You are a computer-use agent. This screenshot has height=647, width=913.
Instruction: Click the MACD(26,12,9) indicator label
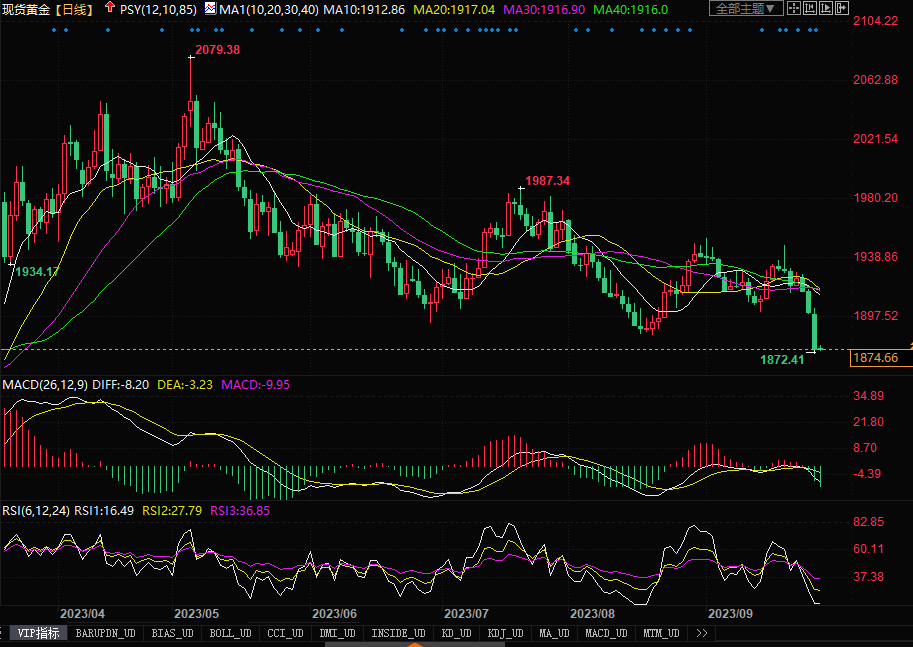click(45, 384)
